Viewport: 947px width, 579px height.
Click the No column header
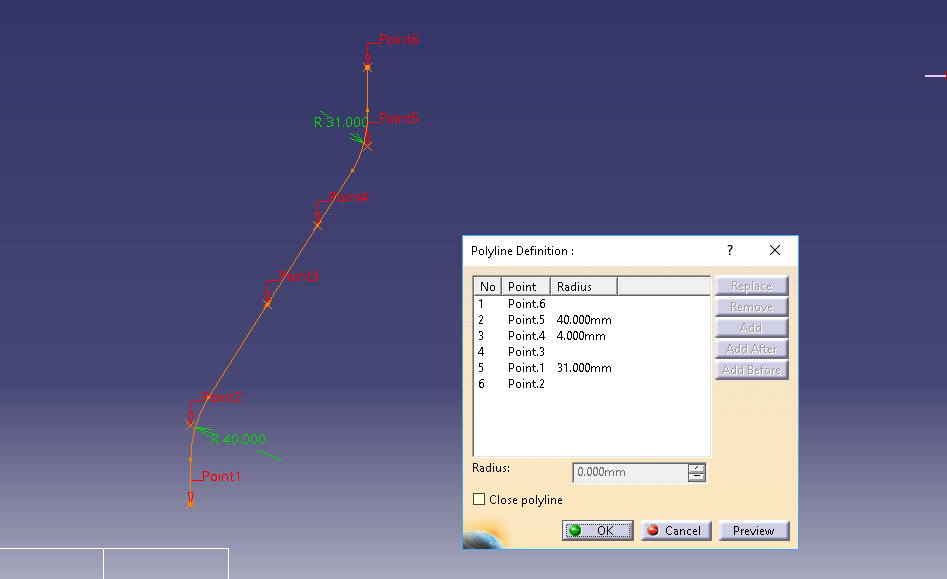(x=488, y=287)
